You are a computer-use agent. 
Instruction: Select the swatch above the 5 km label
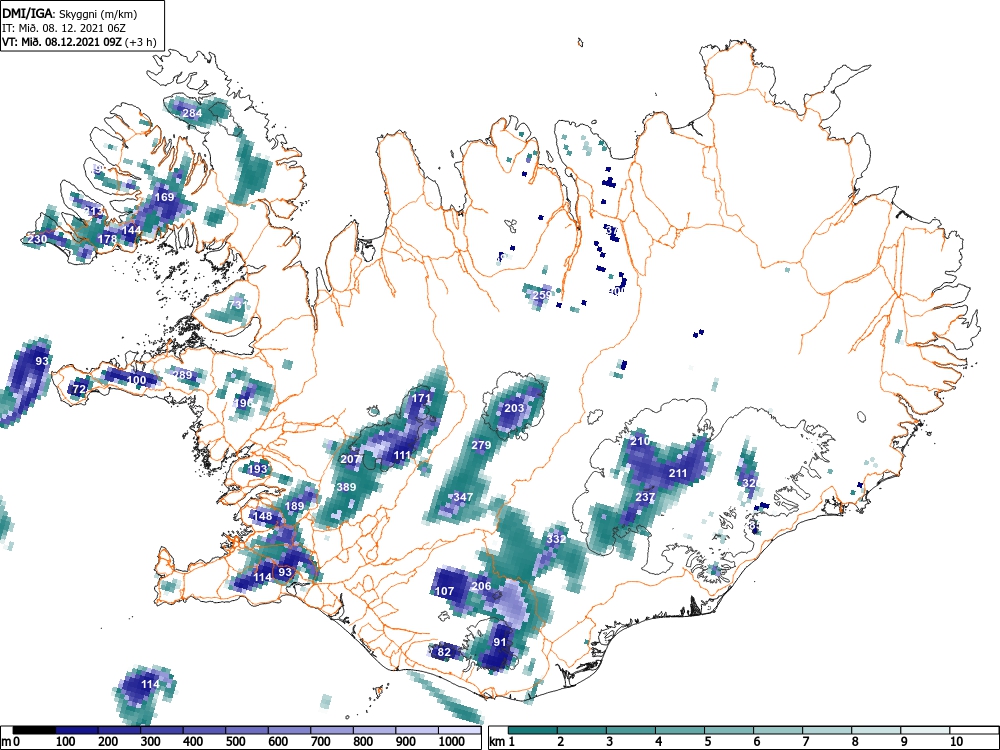coord(729,730)
